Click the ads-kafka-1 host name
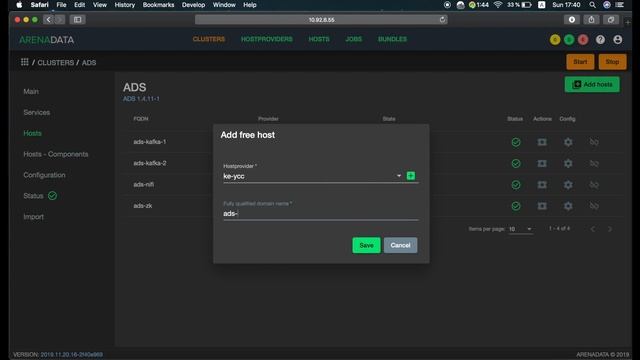The height and width of the screenshot is (360, 640). pyautogui.click(x=149, y=142)
